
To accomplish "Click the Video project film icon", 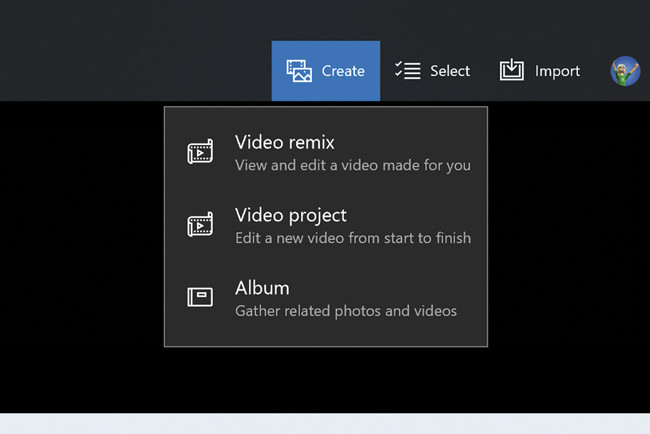I will pyautogui.click(x=201, y=225).
